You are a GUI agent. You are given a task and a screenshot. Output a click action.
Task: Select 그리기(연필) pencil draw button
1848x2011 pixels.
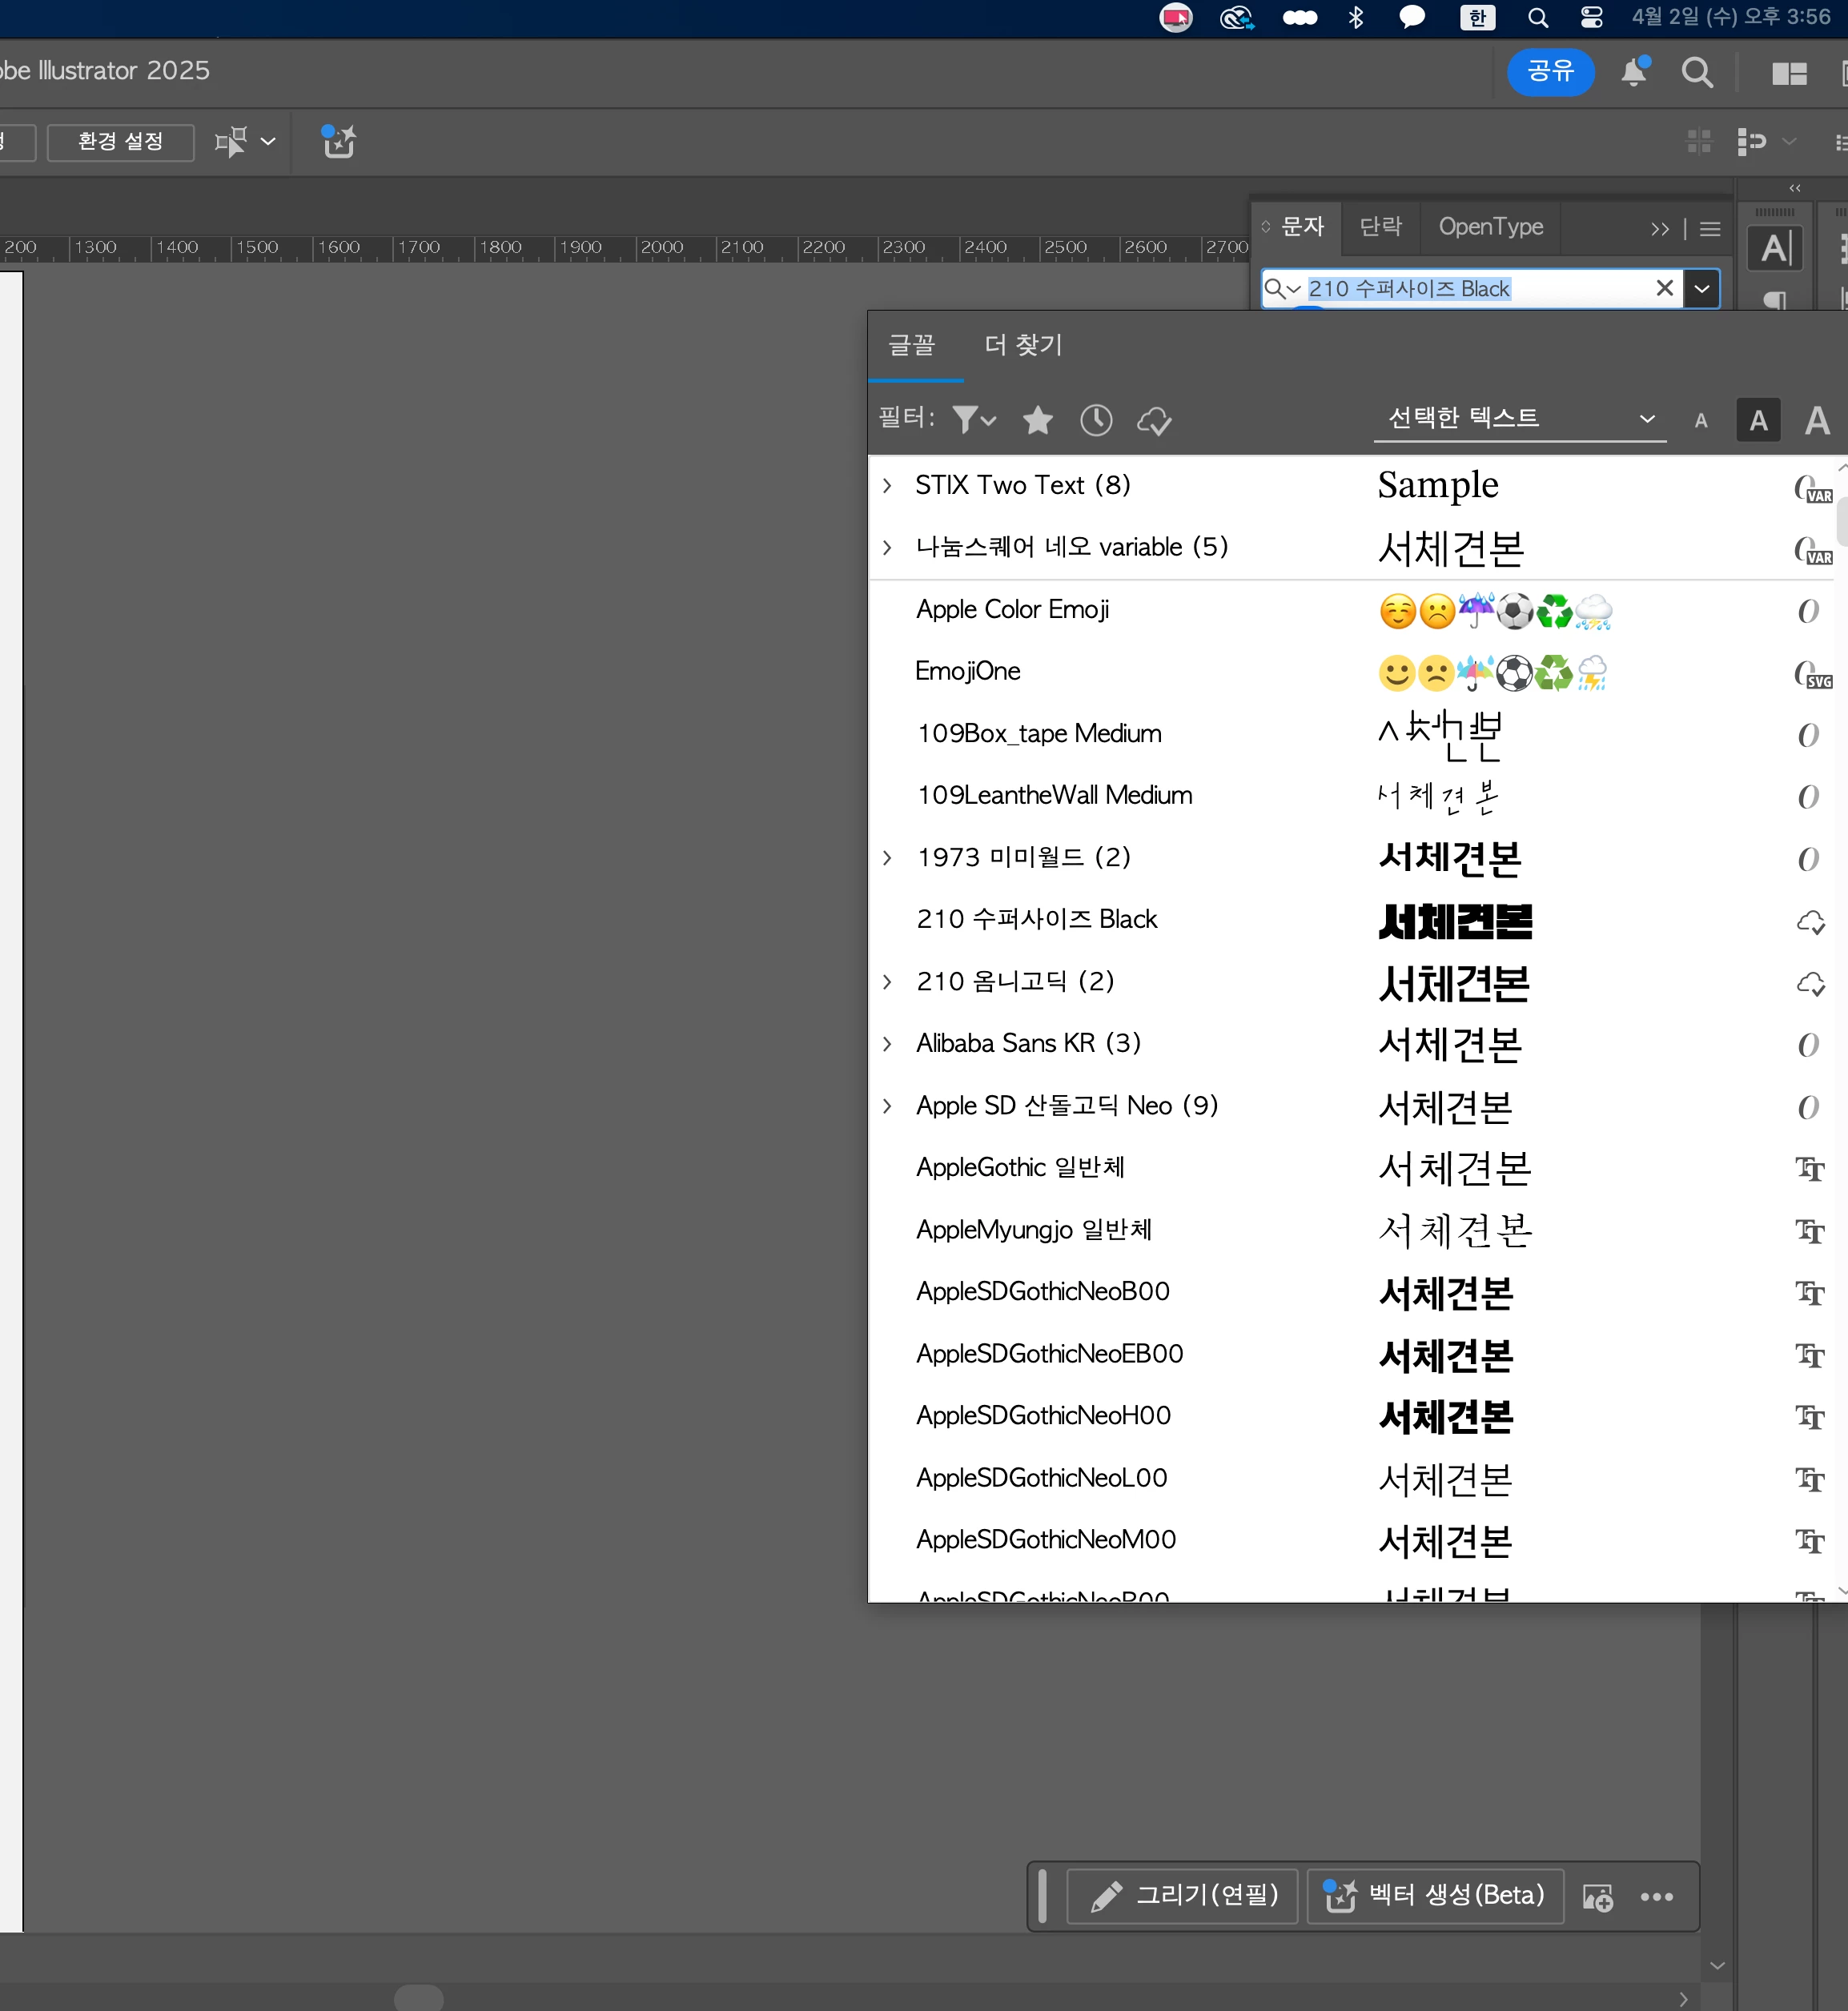(x=1182, y=1895)
